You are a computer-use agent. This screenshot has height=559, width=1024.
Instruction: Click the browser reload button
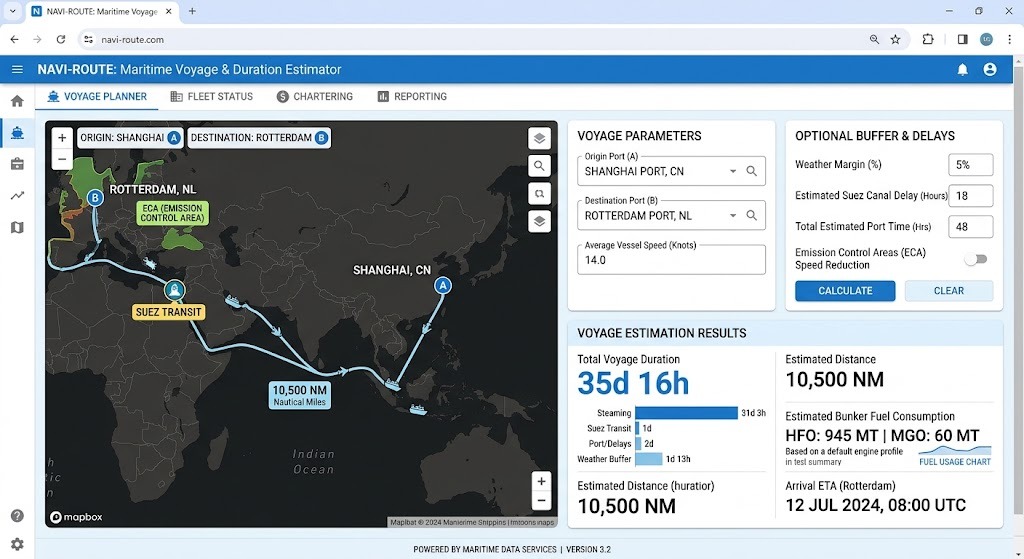61,39
